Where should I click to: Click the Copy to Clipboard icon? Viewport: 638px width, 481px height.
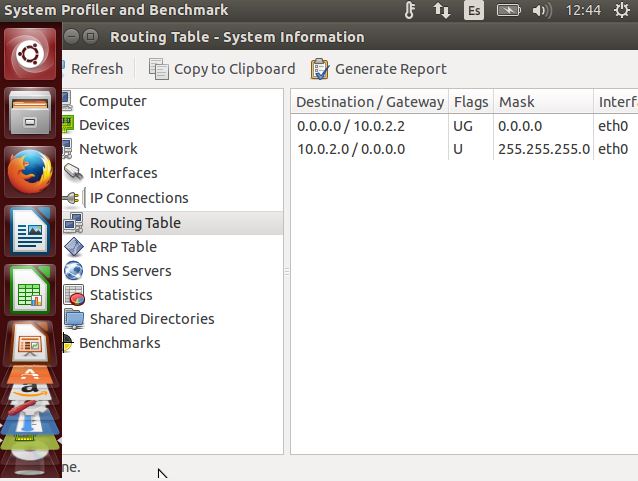pyautogui.click(x=159, y=69)
